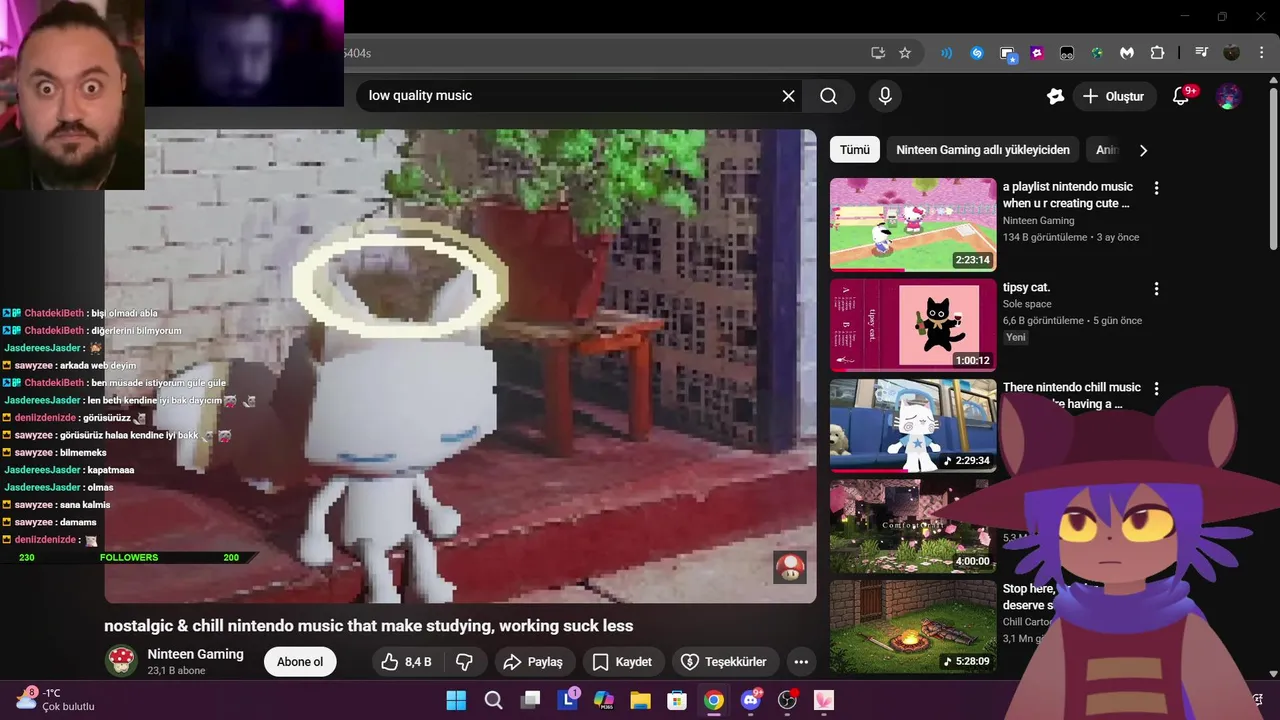
Task: Open options menu for 'tipsy cat.' video
Action: (1157, 289)
